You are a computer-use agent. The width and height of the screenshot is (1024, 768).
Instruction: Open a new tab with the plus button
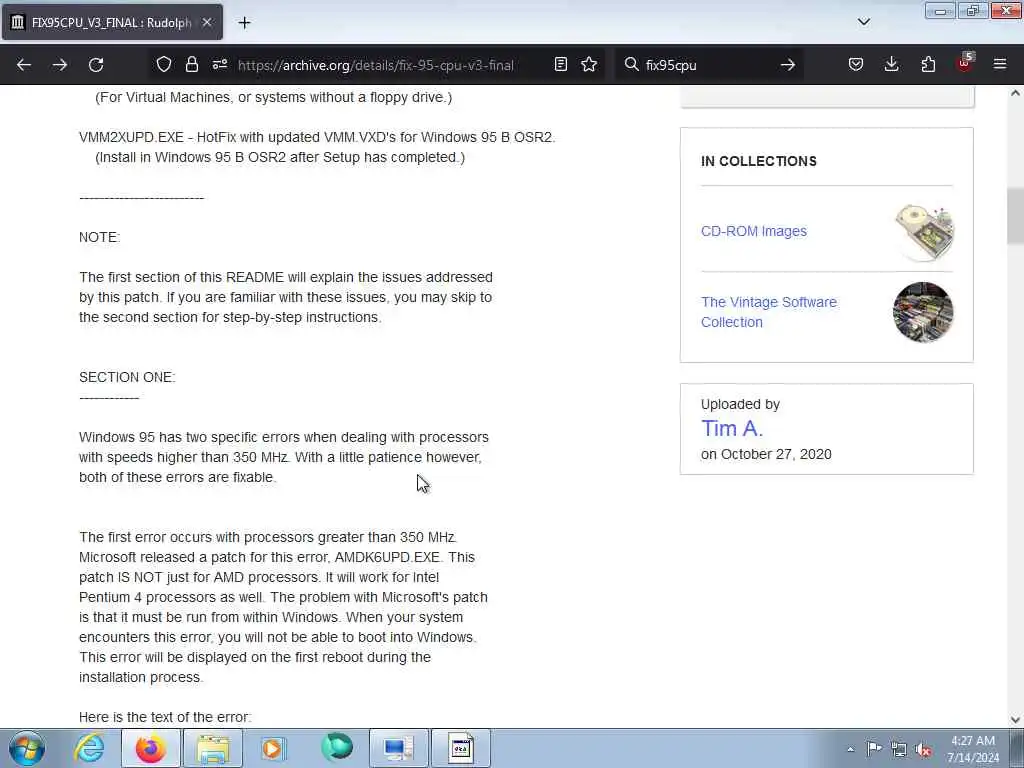click(244, 23)
